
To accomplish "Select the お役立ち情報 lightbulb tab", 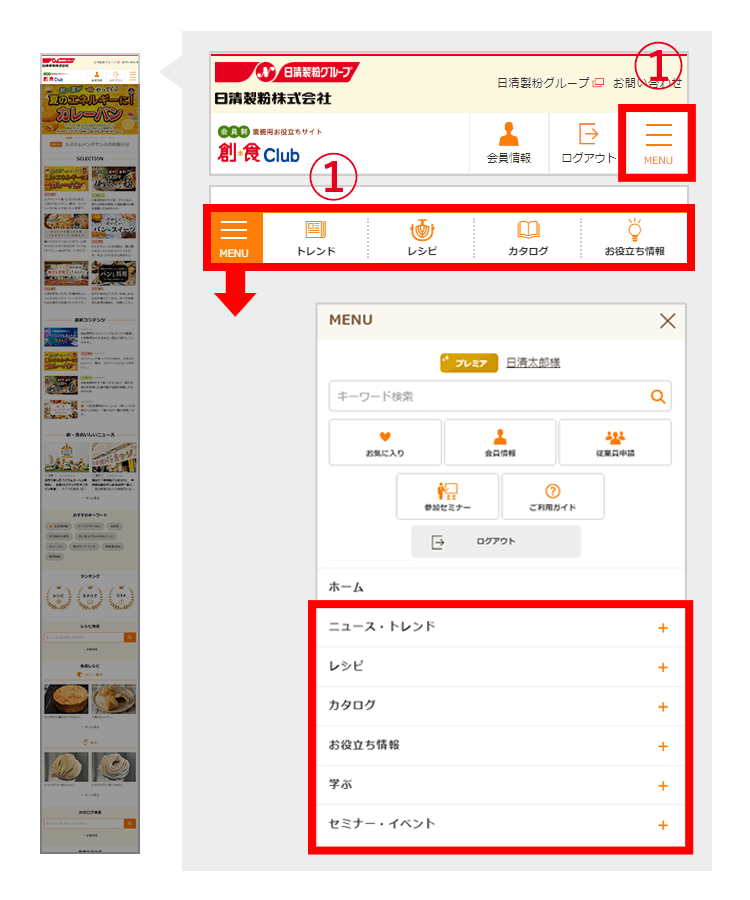I will pyautogui.click(x=634, y=239).
